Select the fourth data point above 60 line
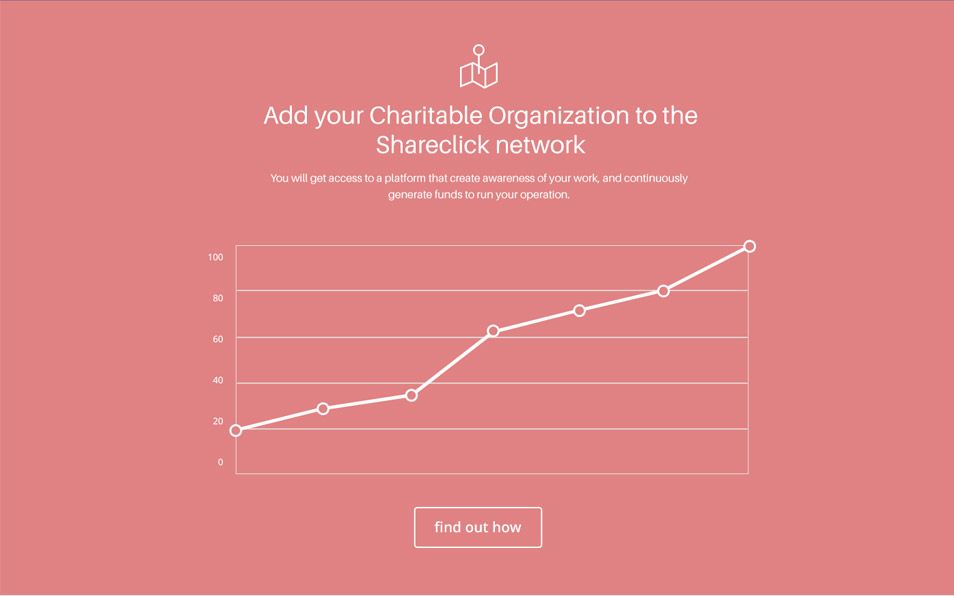This screenshot has width=954, height=596. click(493, 331)
